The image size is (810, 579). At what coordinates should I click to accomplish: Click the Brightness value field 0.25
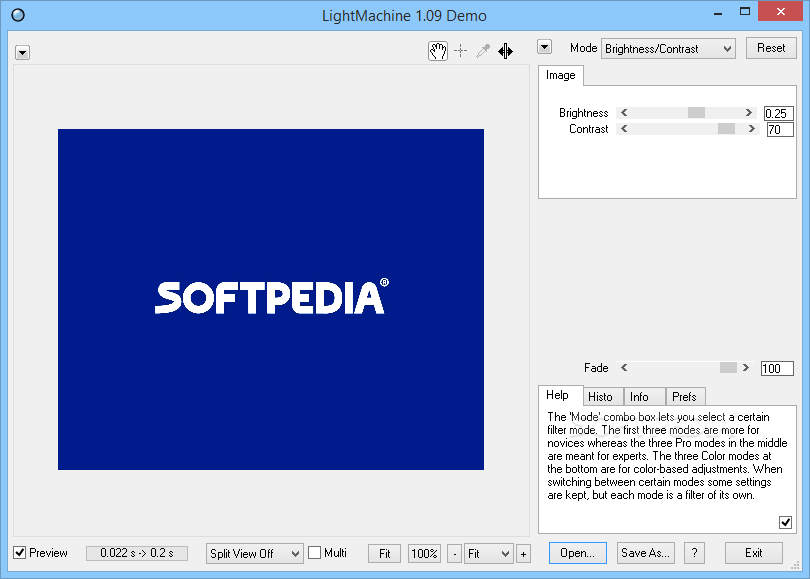[778, 113]
